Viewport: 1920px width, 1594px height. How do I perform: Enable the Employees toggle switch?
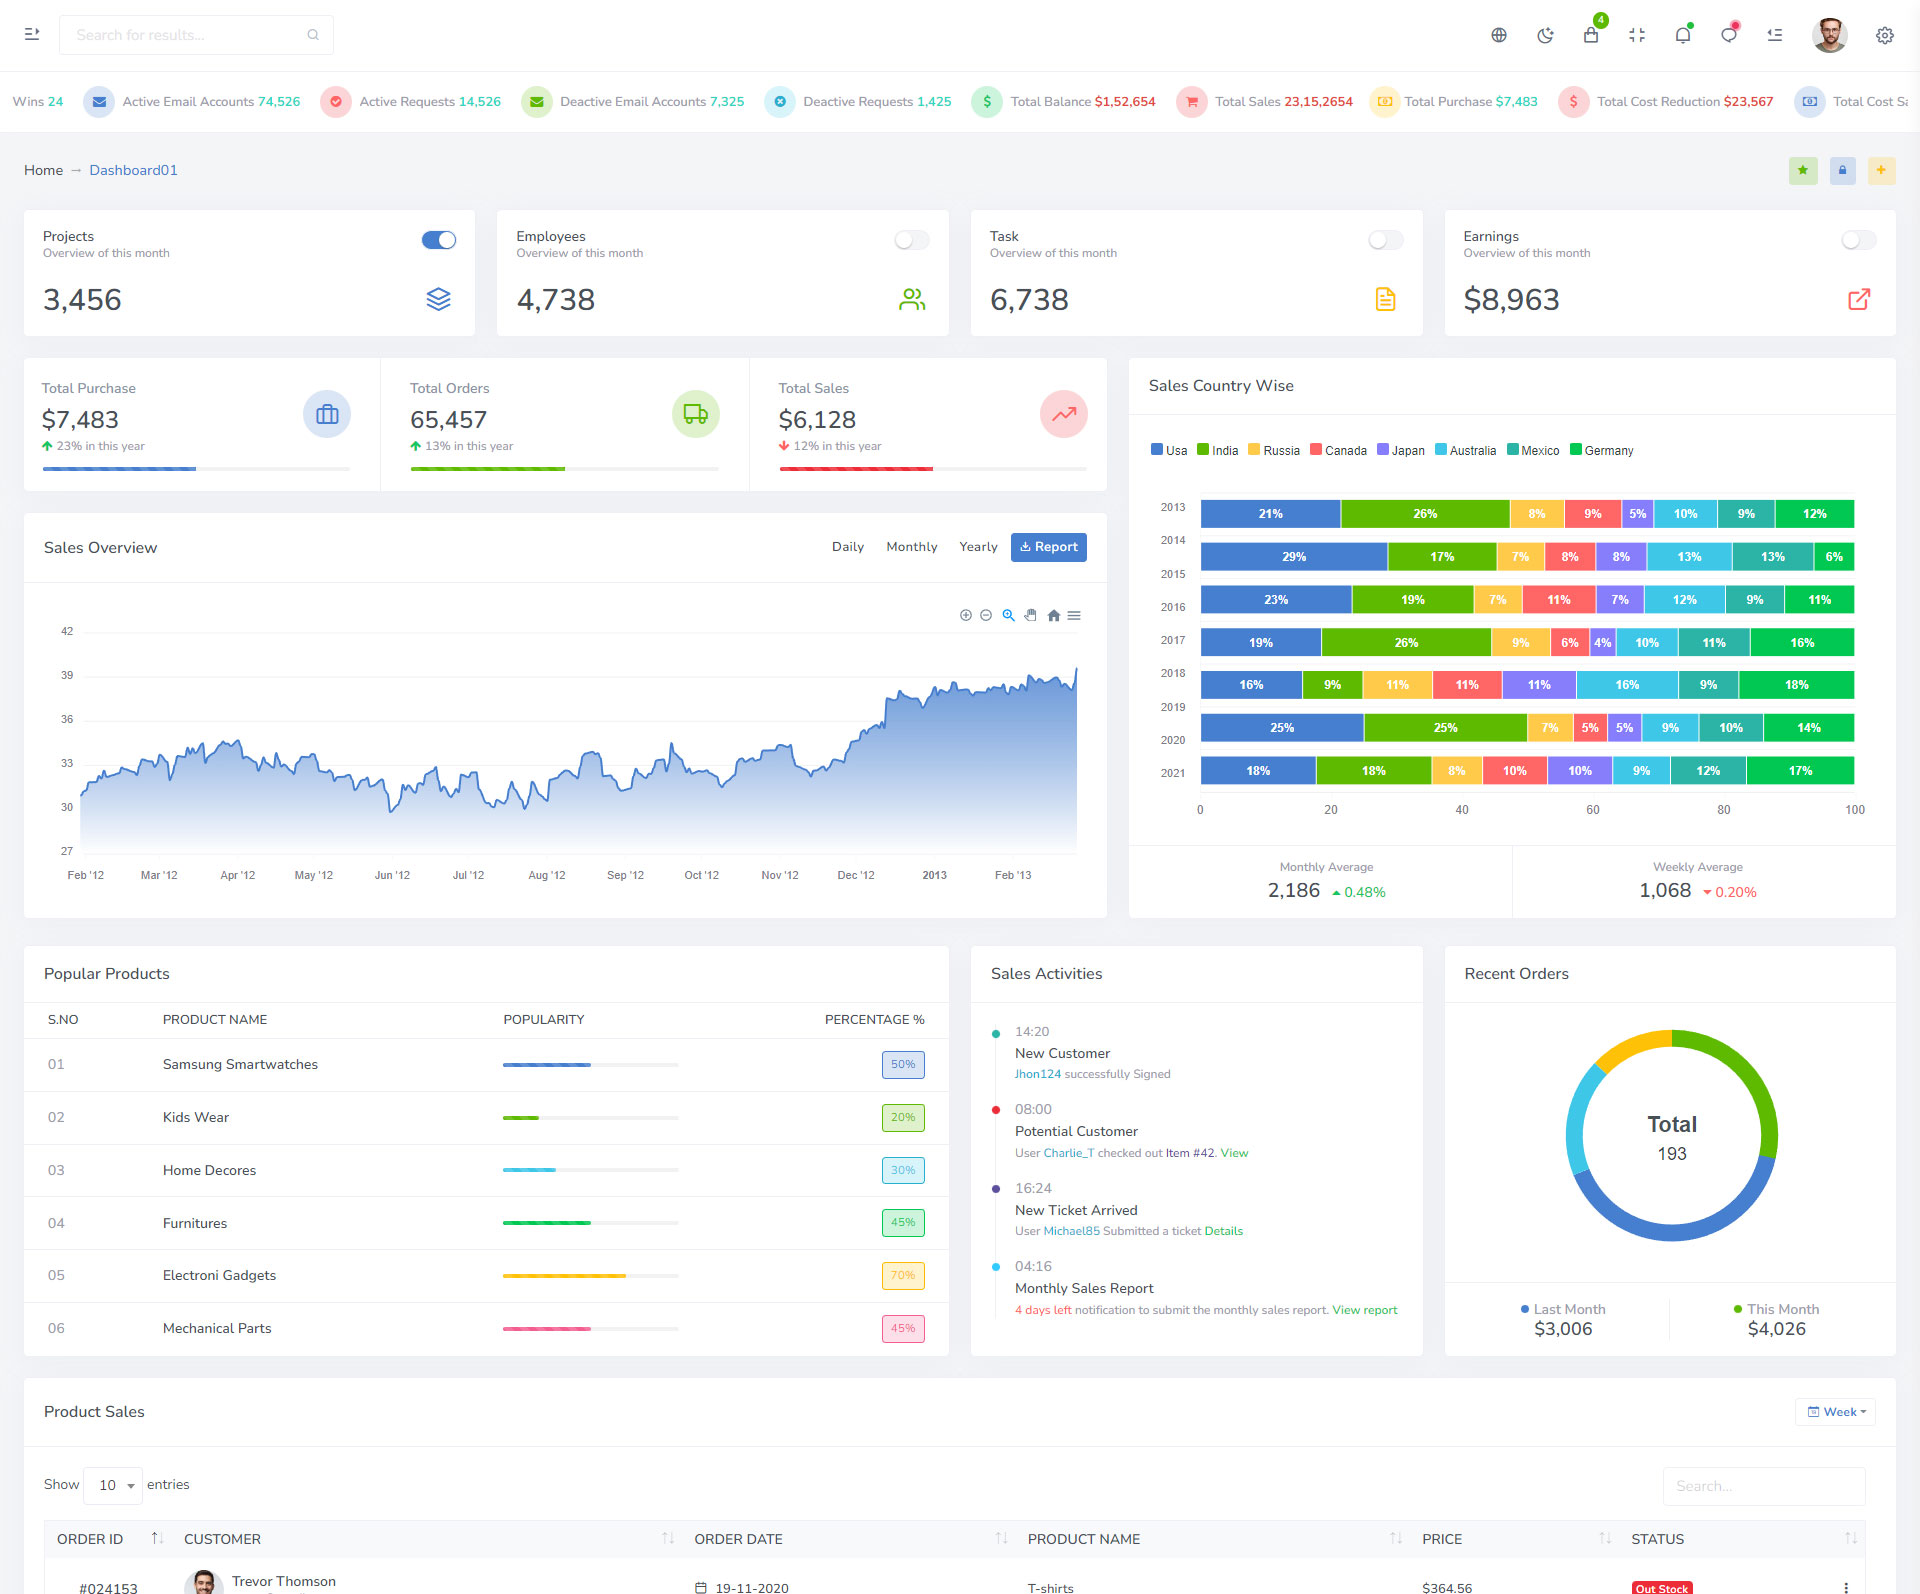tap(912, 240)
